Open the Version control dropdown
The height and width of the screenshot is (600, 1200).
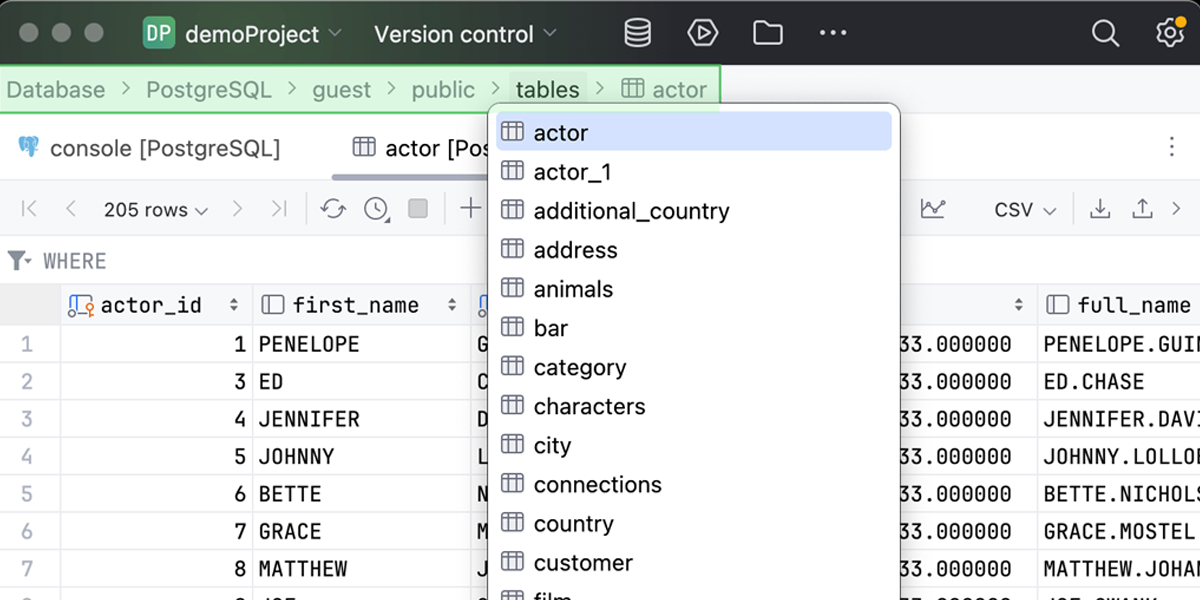[466, 33]
